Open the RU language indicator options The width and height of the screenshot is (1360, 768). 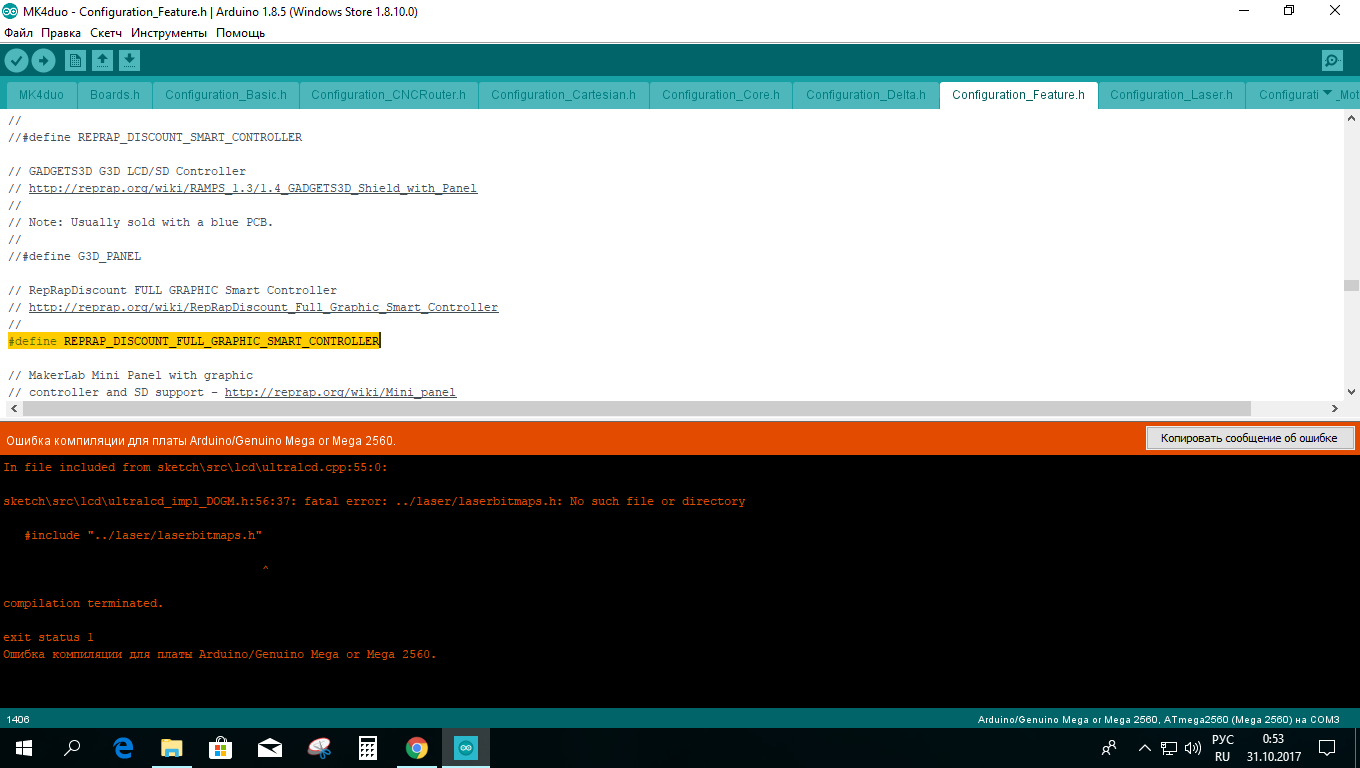(x=1220, y=747)
